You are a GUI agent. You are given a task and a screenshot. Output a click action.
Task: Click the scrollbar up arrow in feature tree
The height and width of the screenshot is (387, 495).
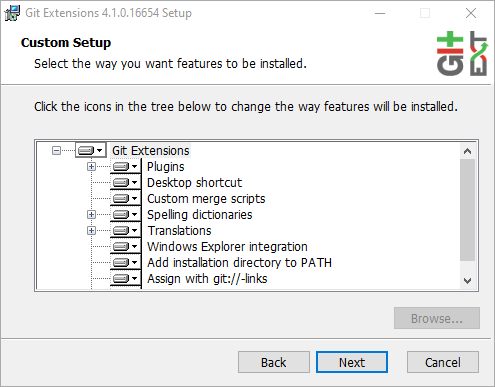pyautogui.click(x=467, y=151)
